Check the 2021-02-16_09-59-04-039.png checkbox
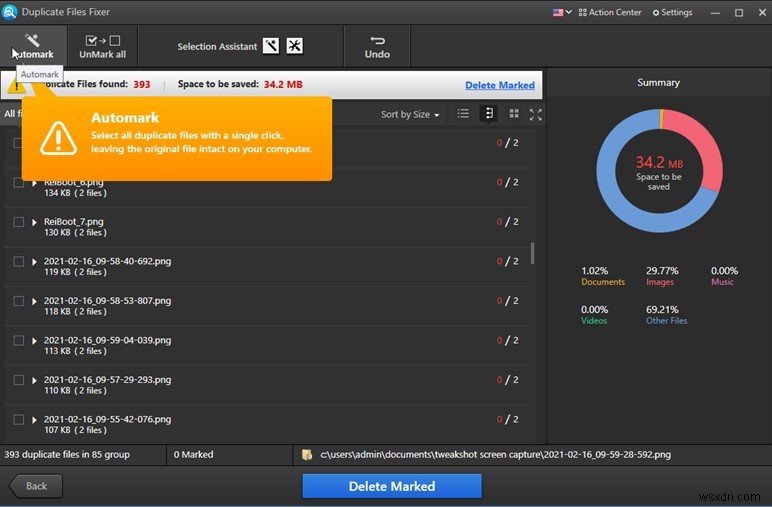Viewport: 772px width, 507px height. 19,340
